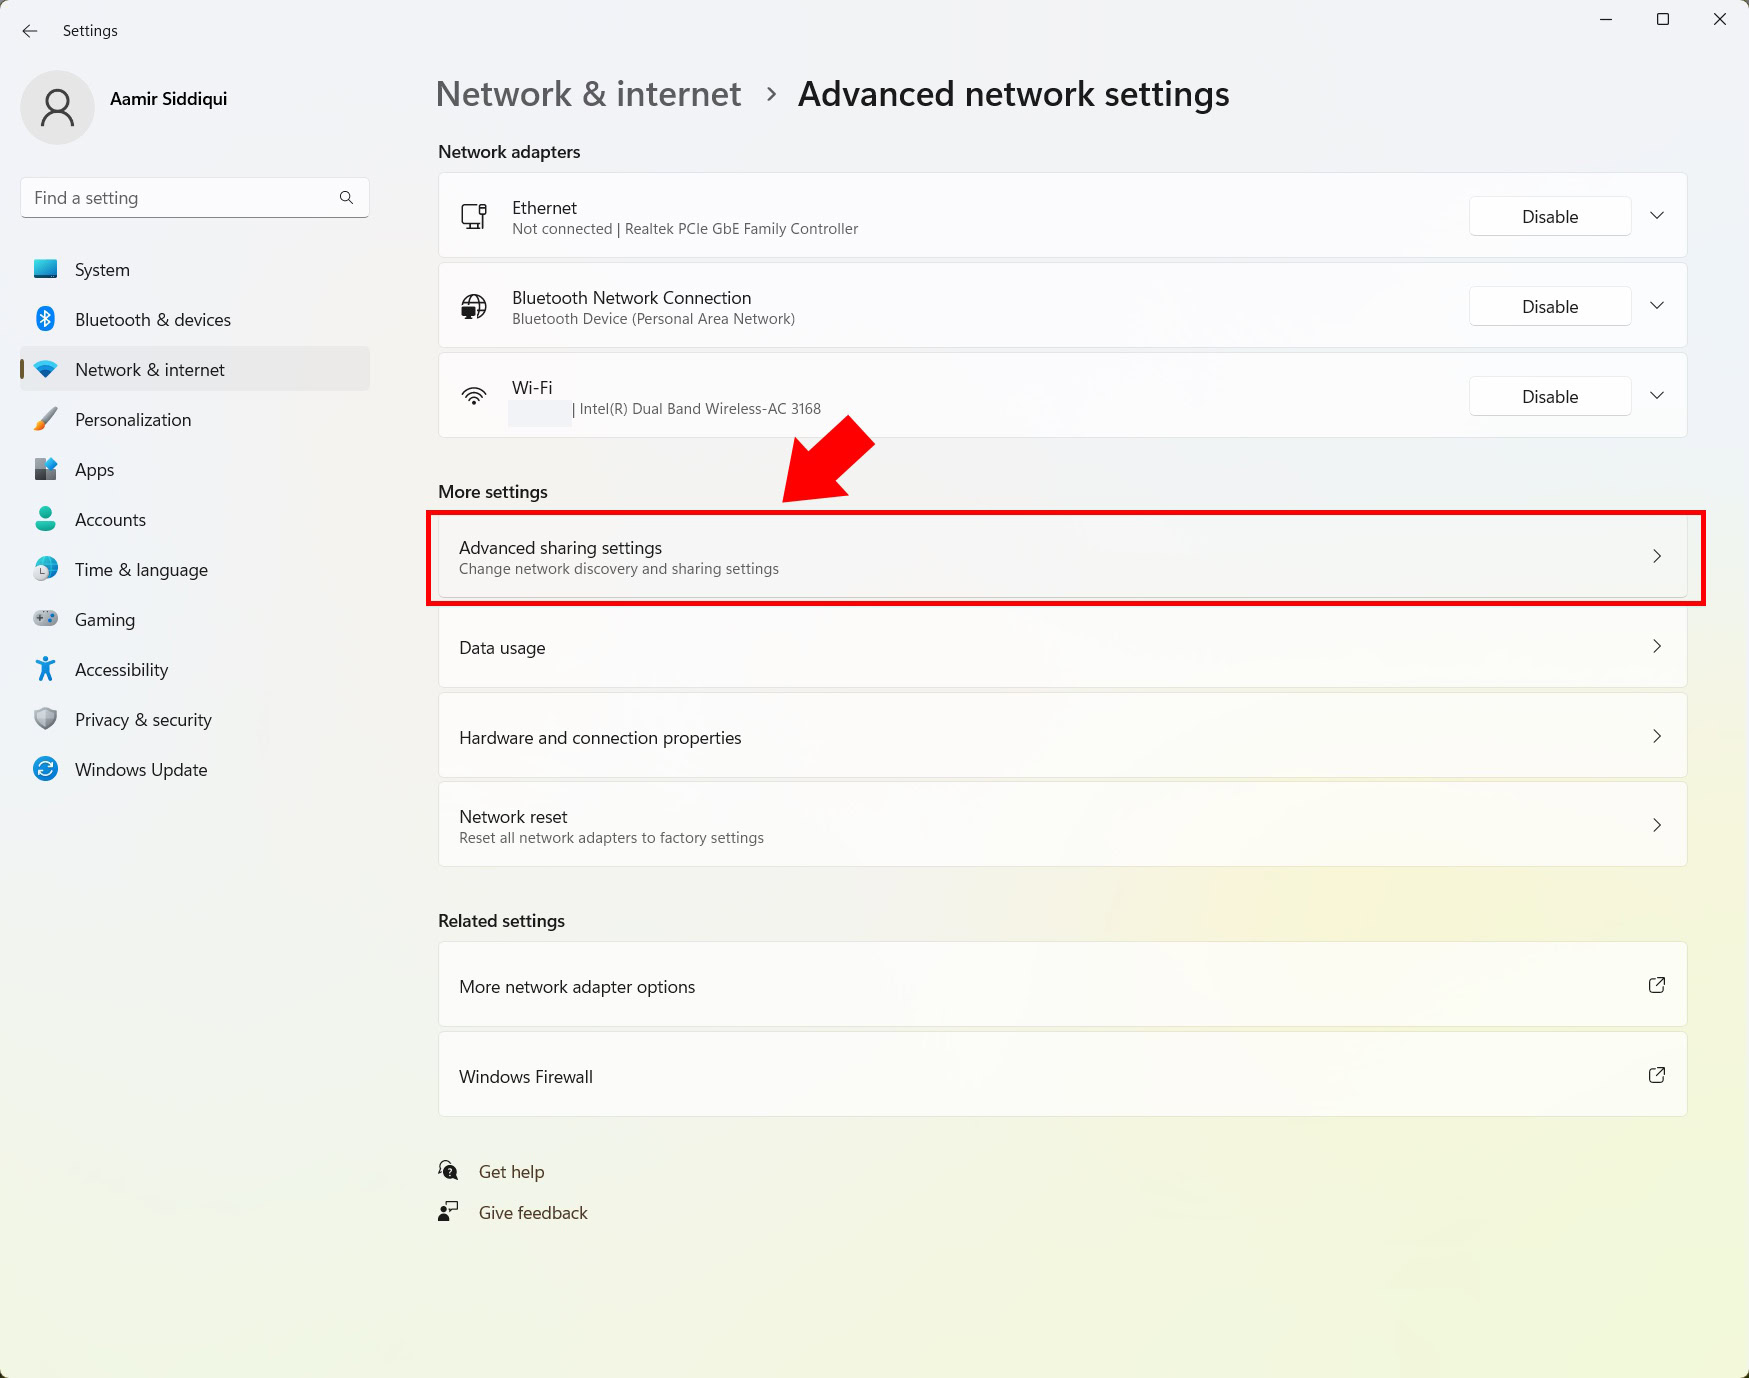Expand the Wi-Fi adapter details chevron
Image resolution: width=1749 pixels, height=1378 pixels.
(x=1657, y=396)
